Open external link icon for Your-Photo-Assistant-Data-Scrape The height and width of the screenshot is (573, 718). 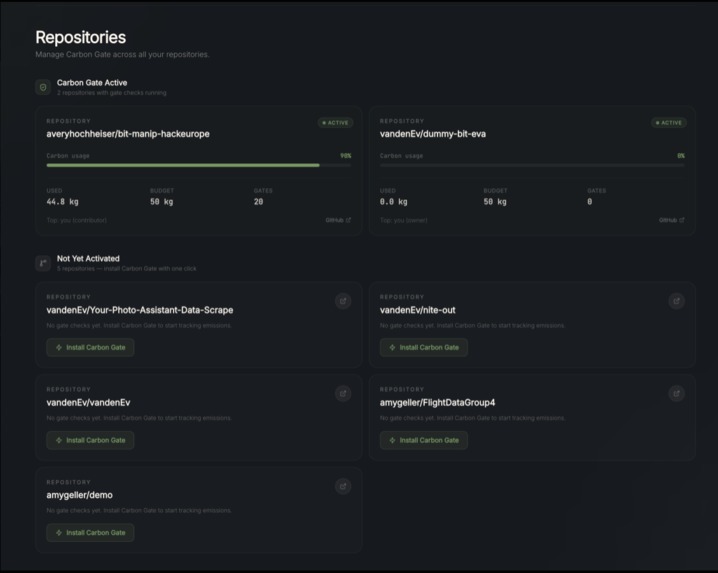pyautogui.click(x=343, y=301)
